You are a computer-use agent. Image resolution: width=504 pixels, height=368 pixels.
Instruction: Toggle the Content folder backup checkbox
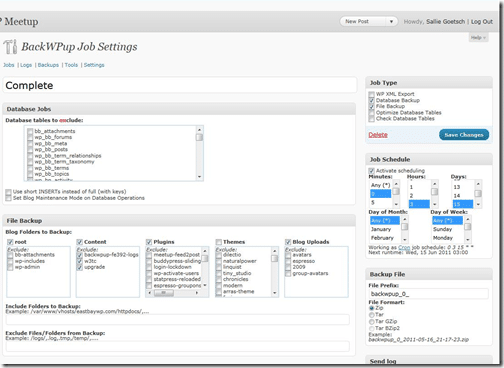80,242
